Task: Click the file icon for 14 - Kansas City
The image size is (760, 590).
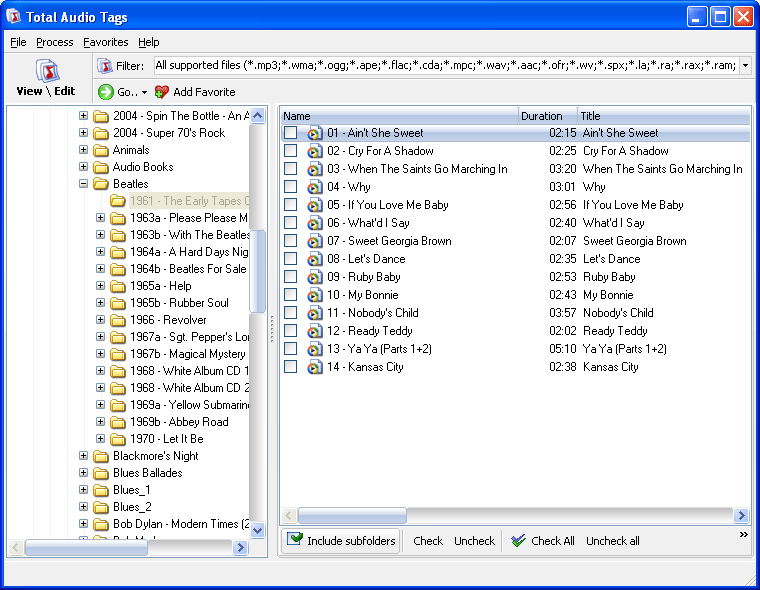Action: pyautogui.click(x=314, y=367)
